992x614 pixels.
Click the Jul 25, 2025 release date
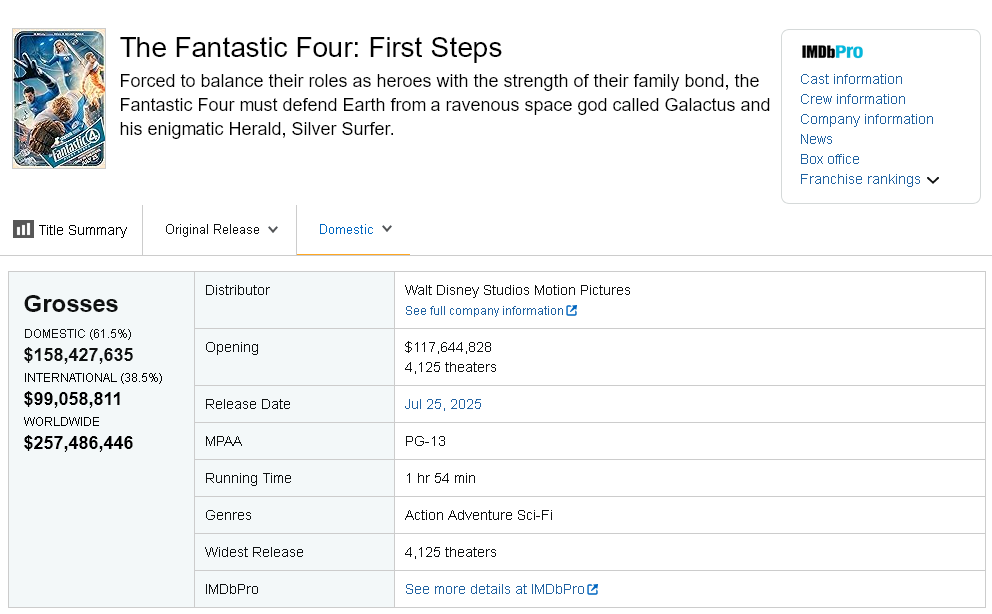pos(443,404)
